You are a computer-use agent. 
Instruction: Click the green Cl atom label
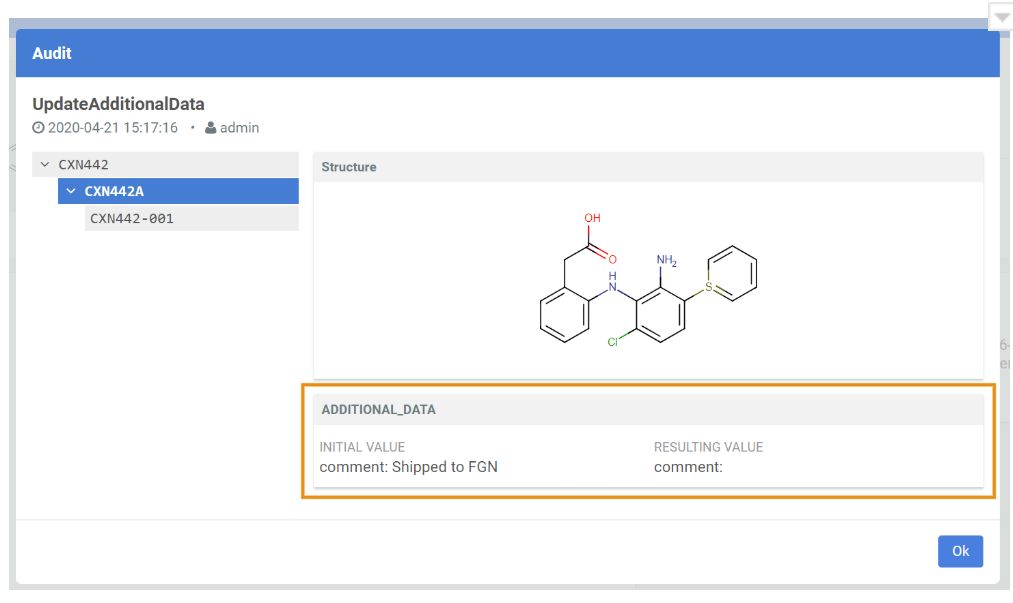click(613, 342)
